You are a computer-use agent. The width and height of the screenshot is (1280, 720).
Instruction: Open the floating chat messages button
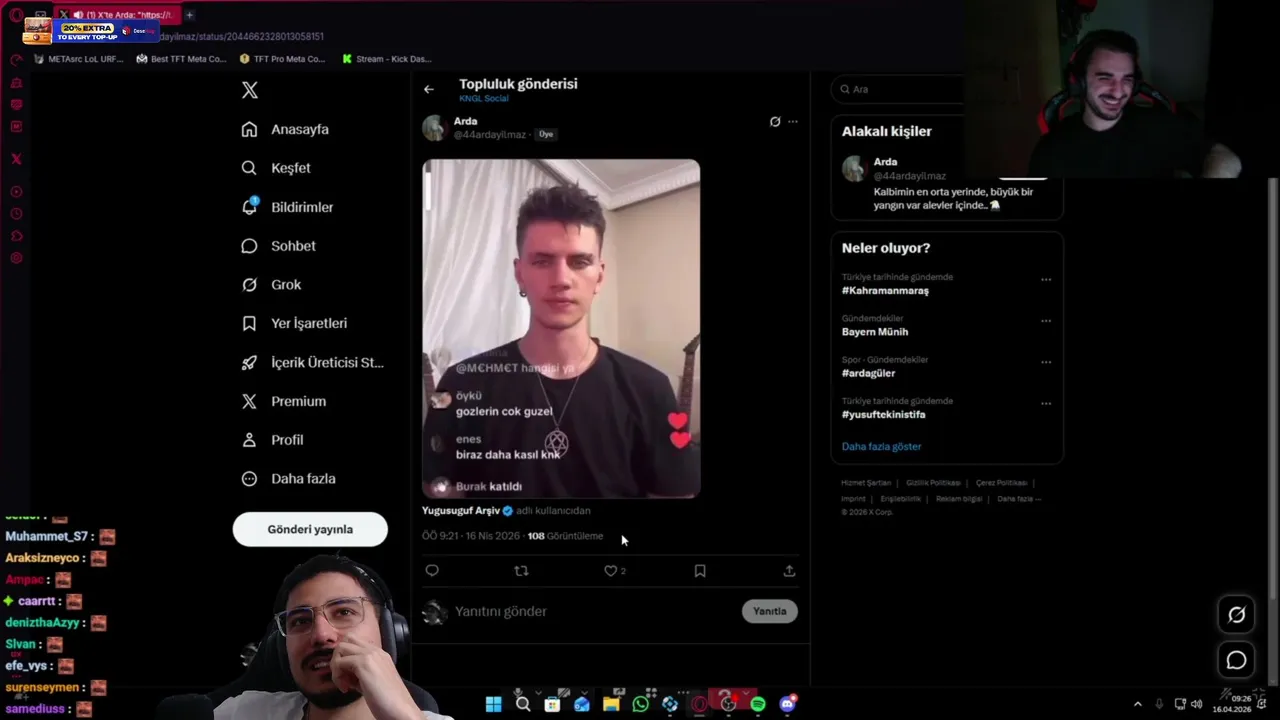(x=1237, y=661)
